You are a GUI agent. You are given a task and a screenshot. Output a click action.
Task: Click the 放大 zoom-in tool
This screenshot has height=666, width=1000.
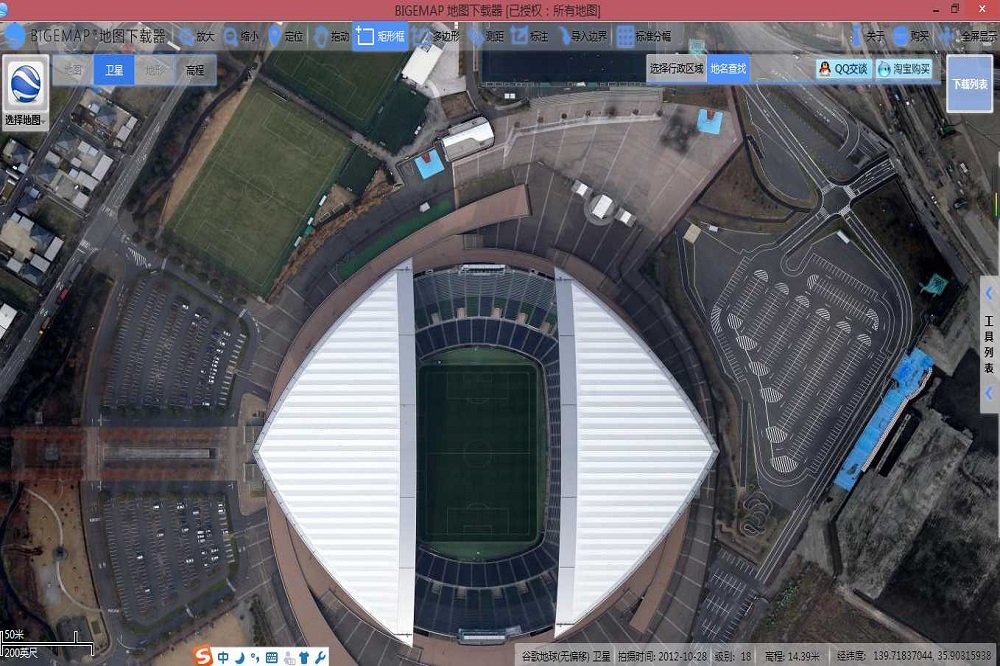[x=197, y=36]
